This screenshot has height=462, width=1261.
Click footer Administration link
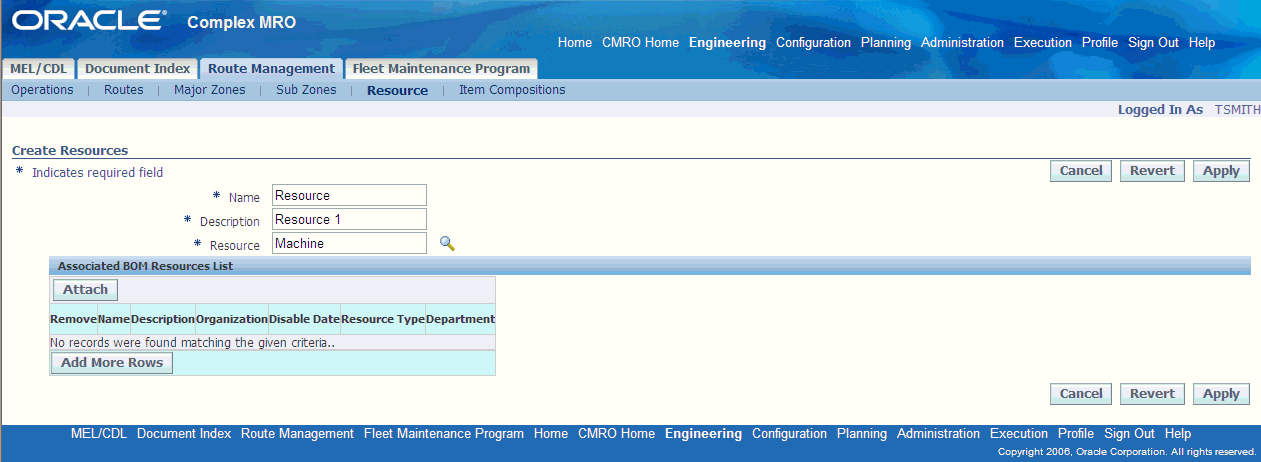938,434
